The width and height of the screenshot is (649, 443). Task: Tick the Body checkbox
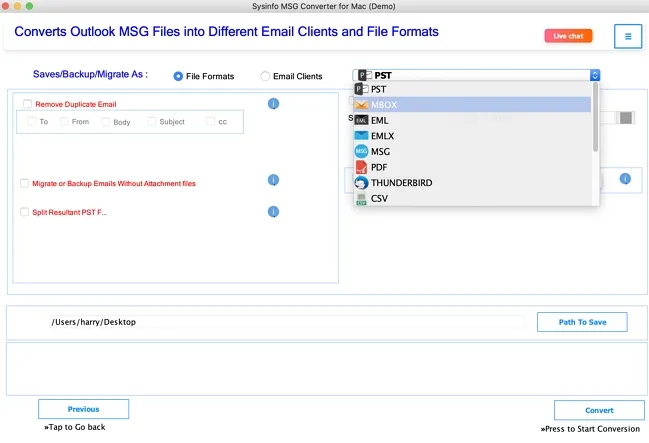[x=106, y=122]
